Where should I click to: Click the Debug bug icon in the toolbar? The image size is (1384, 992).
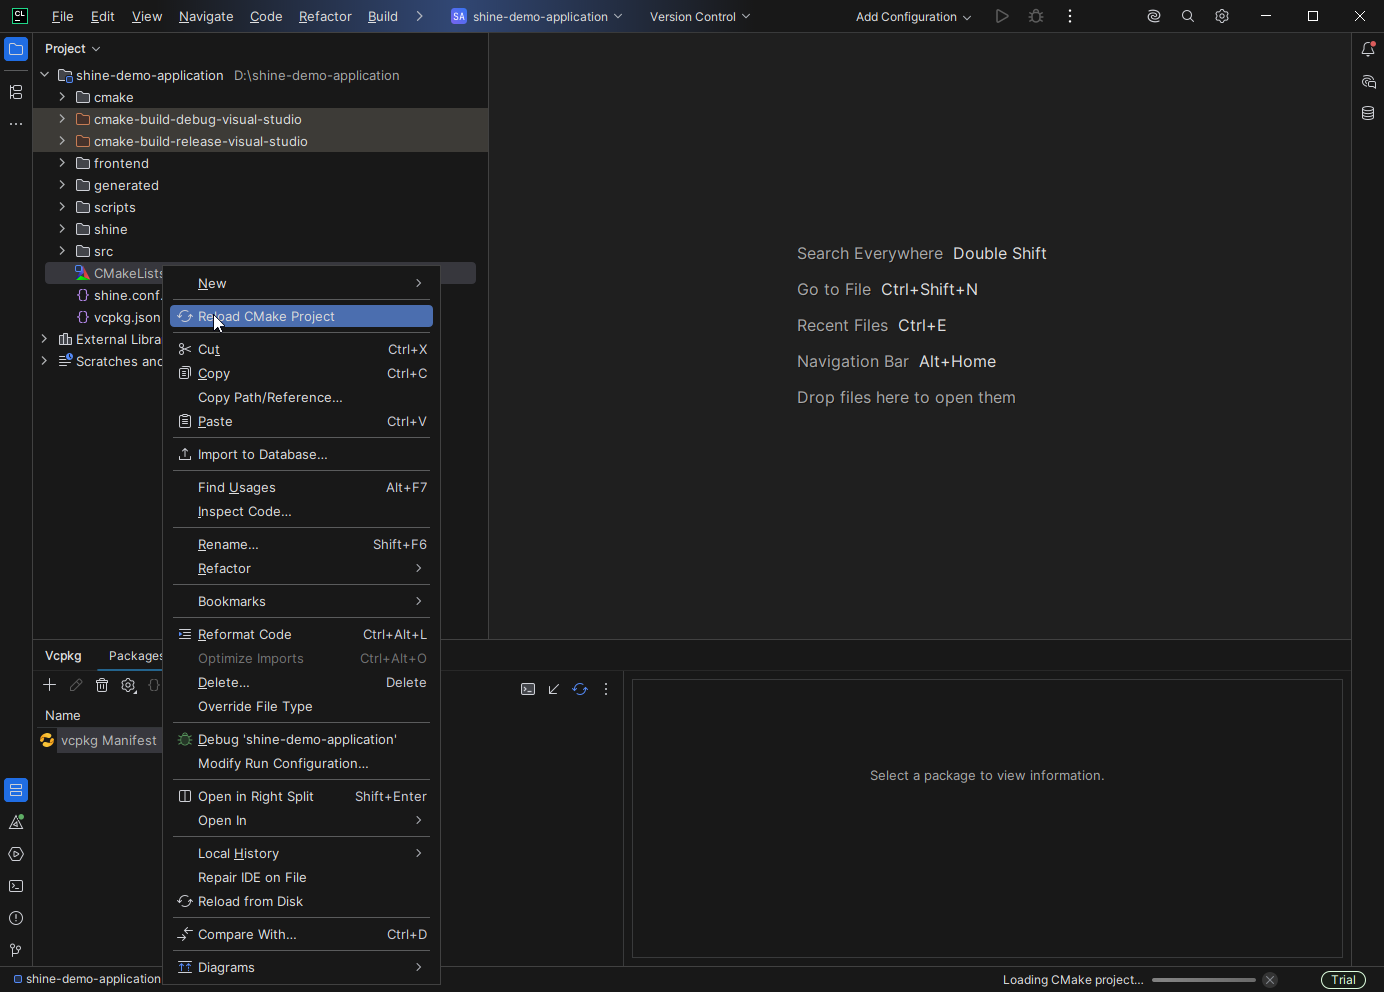[x=1036, y=16]
